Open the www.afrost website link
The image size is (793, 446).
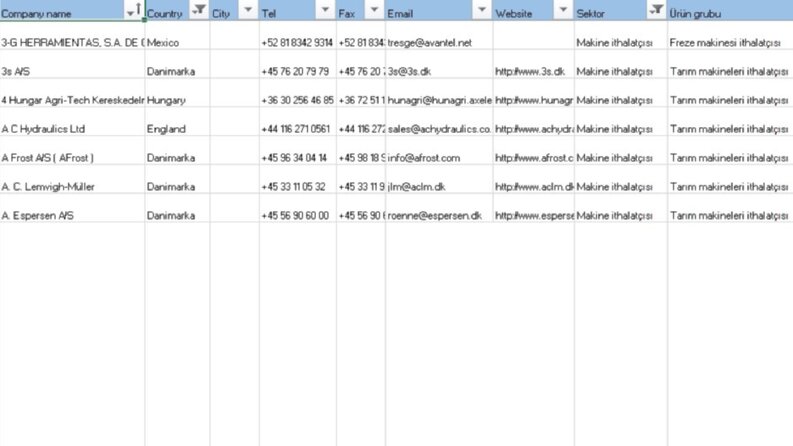coord(534,158)
